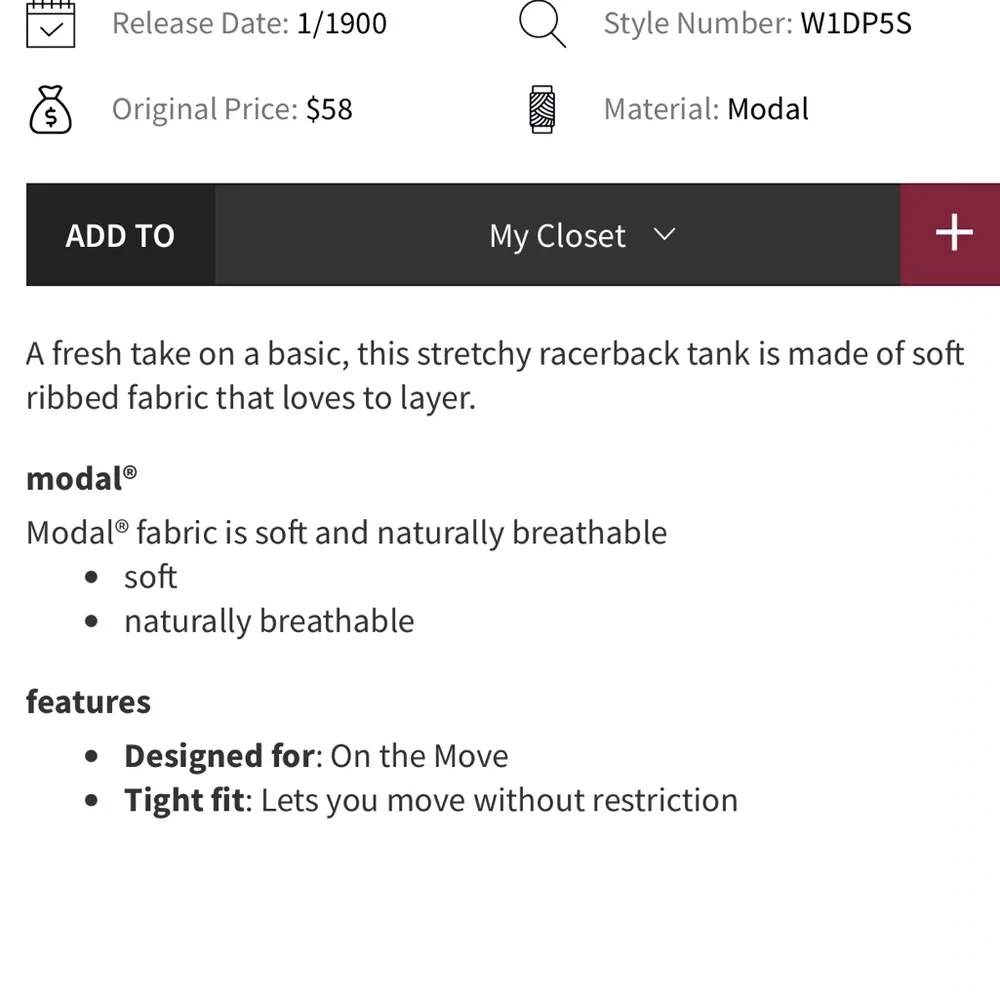Select the style number W1DP5S
The image size is (1000, 1000).
856,24
